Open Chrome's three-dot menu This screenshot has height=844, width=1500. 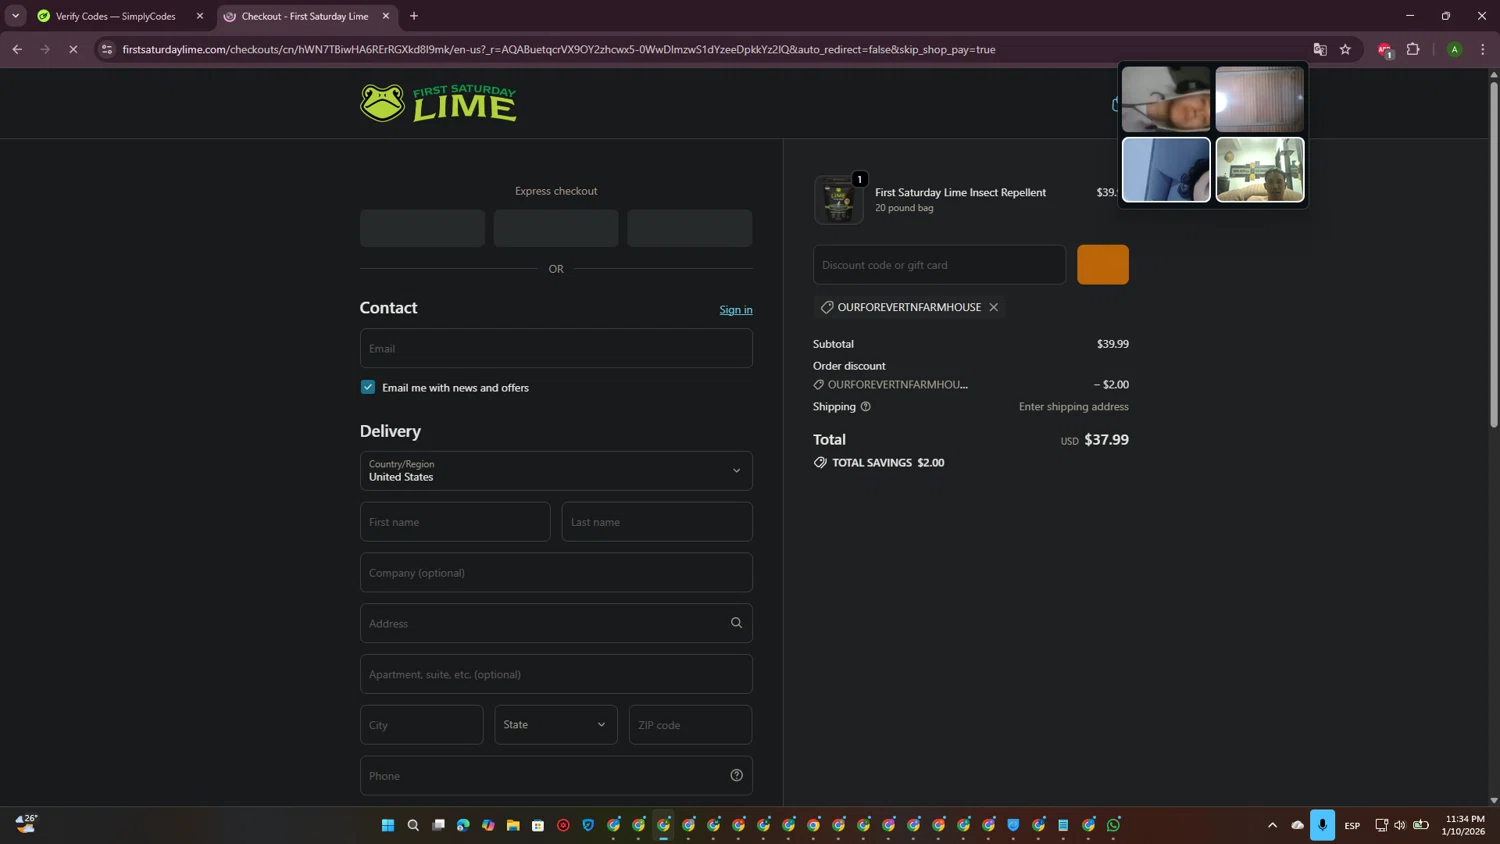point(1482,49)
